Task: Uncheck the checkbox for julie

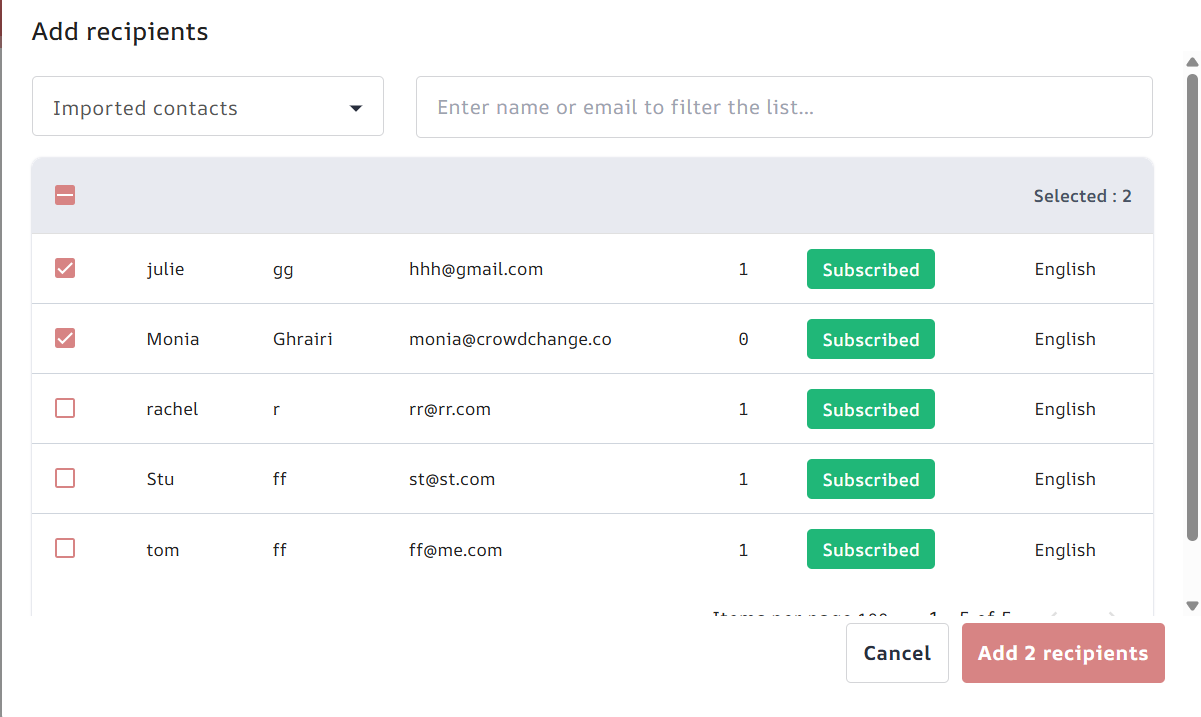Action: point(65,268)
